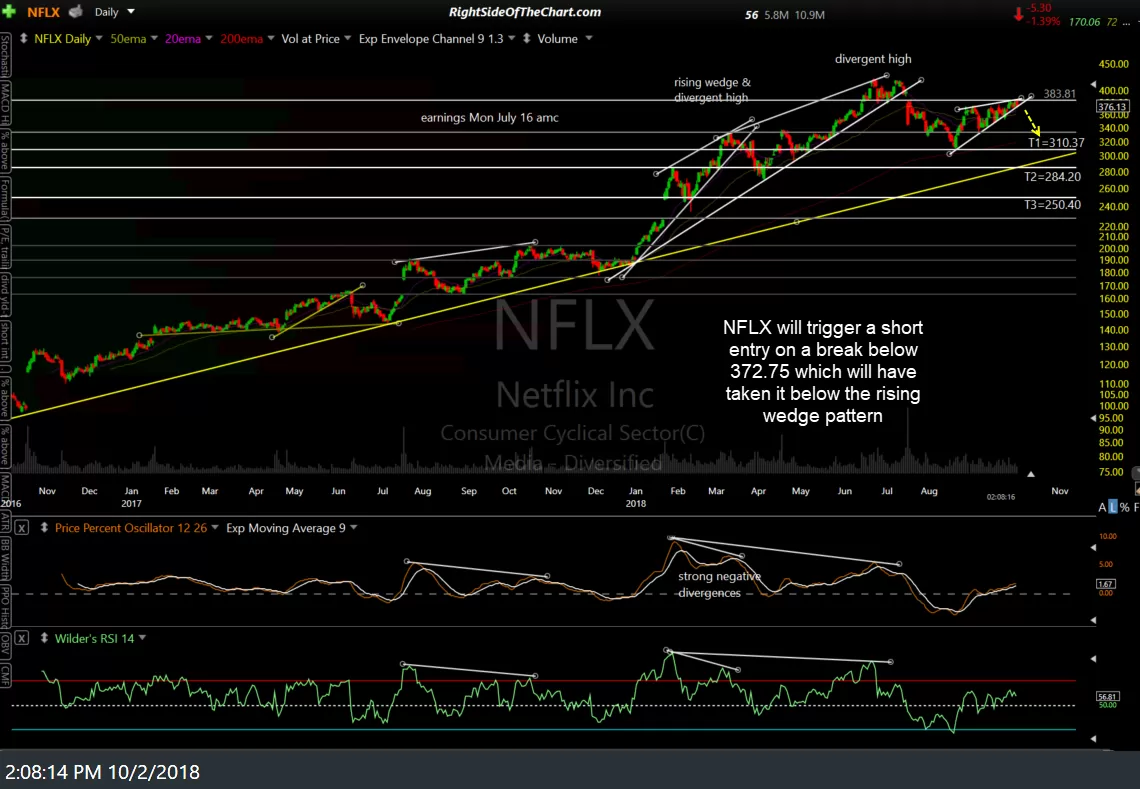Viewport: 1140px width, 789px height.
Task: Click the scale arrow atop RSI pane axis
Action: [x=1093, y=659]
